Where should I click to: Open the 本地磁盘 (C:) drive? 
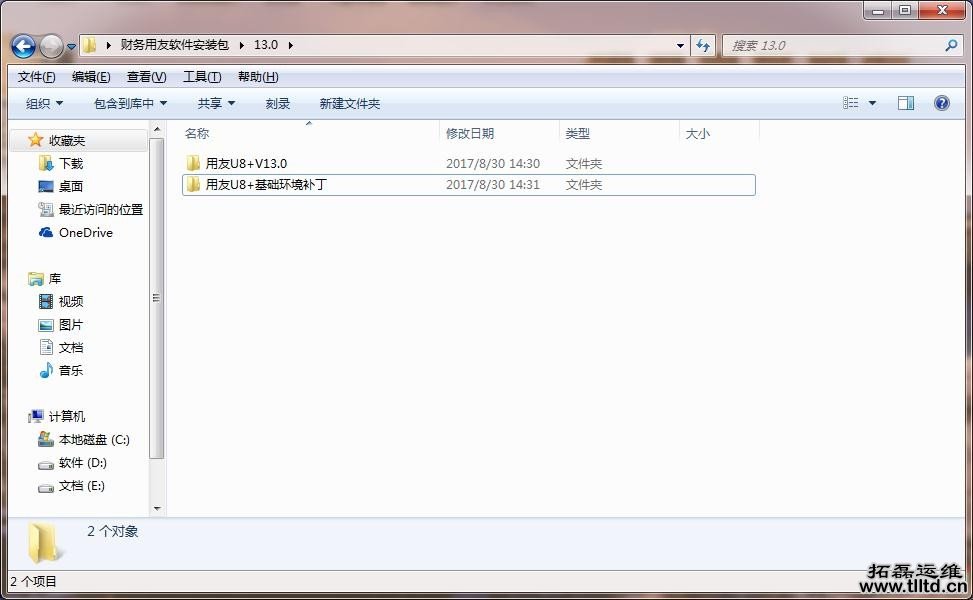tap(83, 439)
